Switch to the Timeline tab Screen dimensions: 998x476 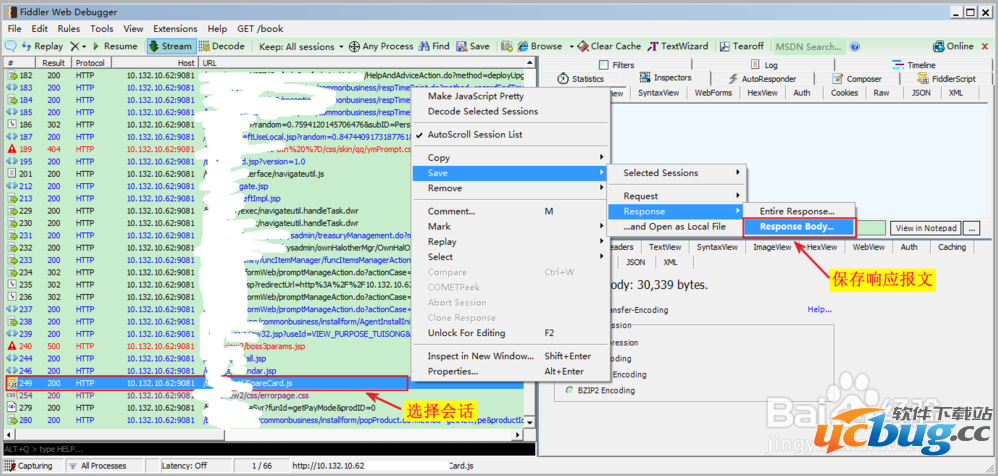(x=915, y=64)
